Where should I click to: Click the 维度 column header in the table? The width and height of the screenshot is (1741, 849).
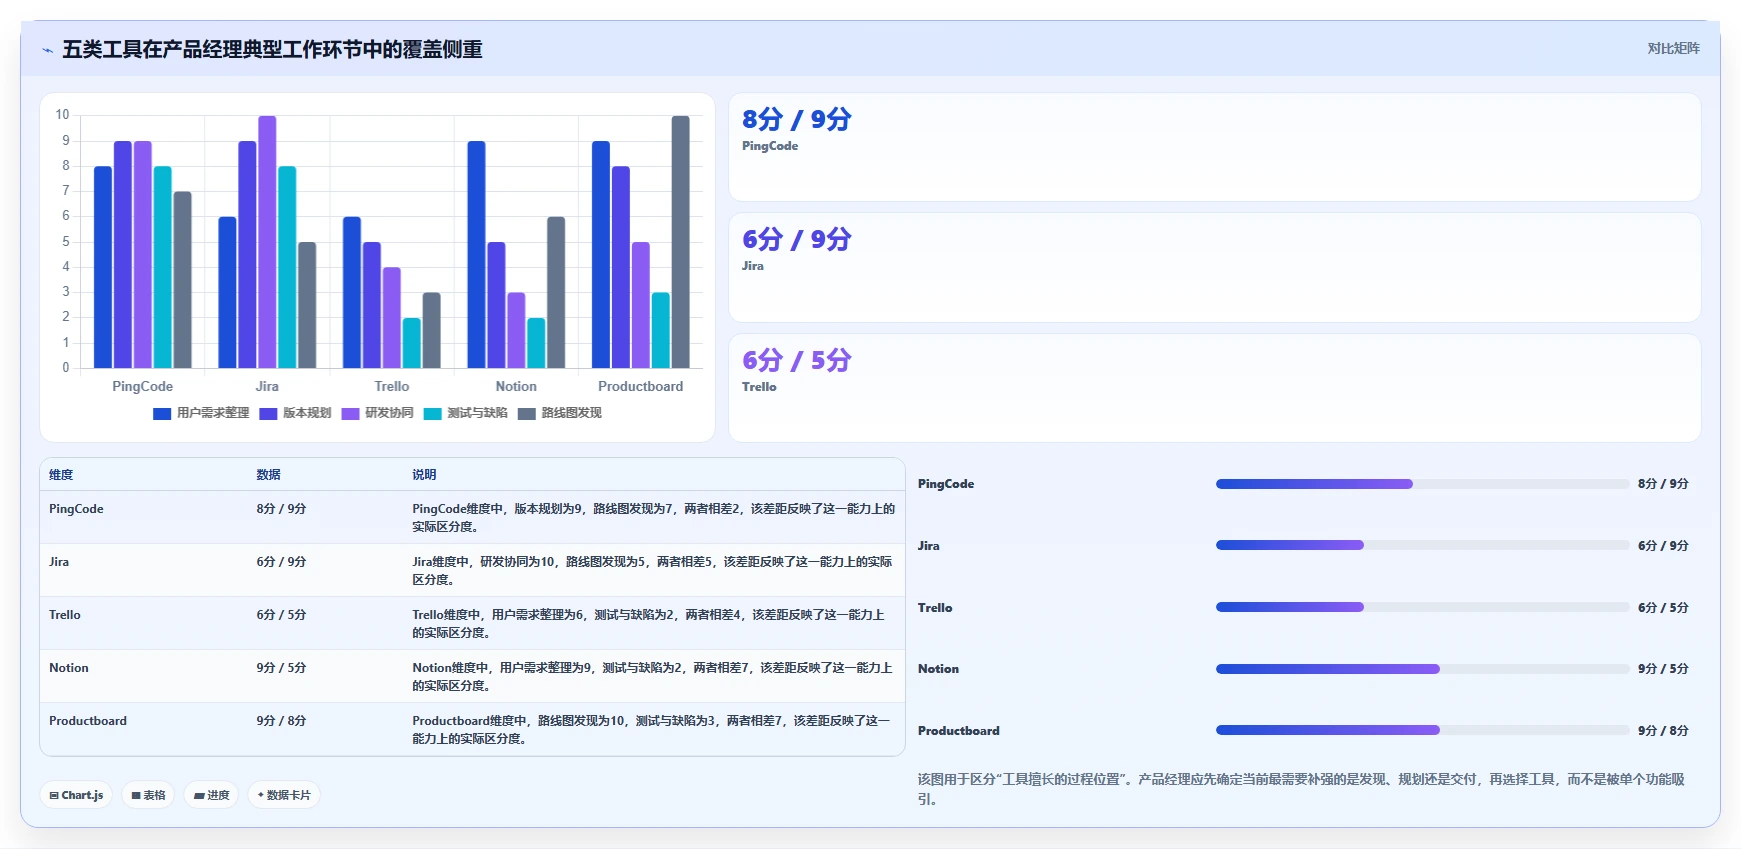point(61,475)
